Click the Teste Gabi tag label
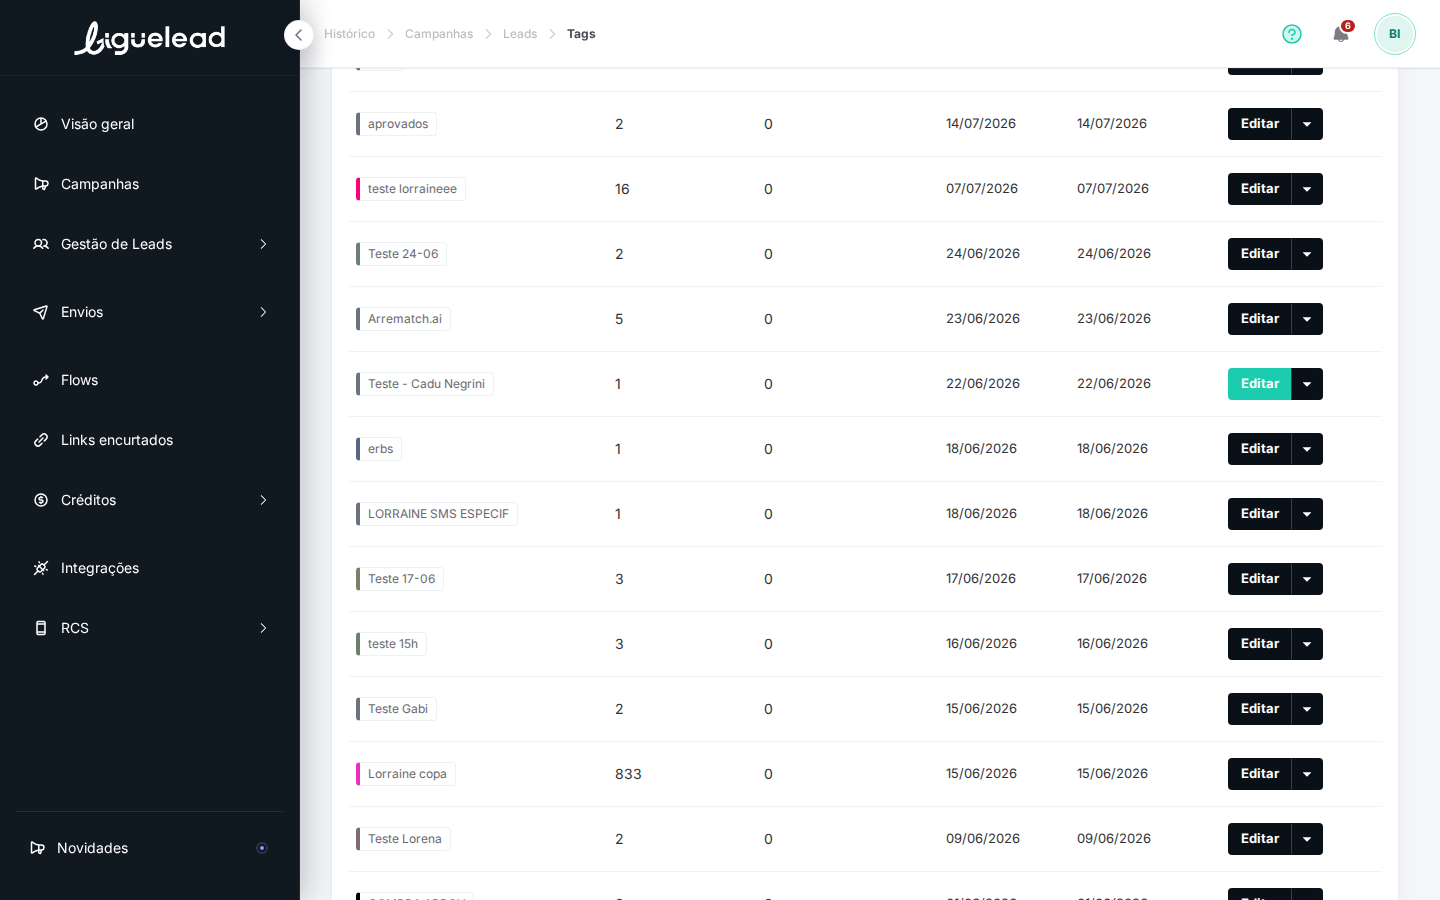The height and width of the screenshot is (900, 1440). [398, 709]
